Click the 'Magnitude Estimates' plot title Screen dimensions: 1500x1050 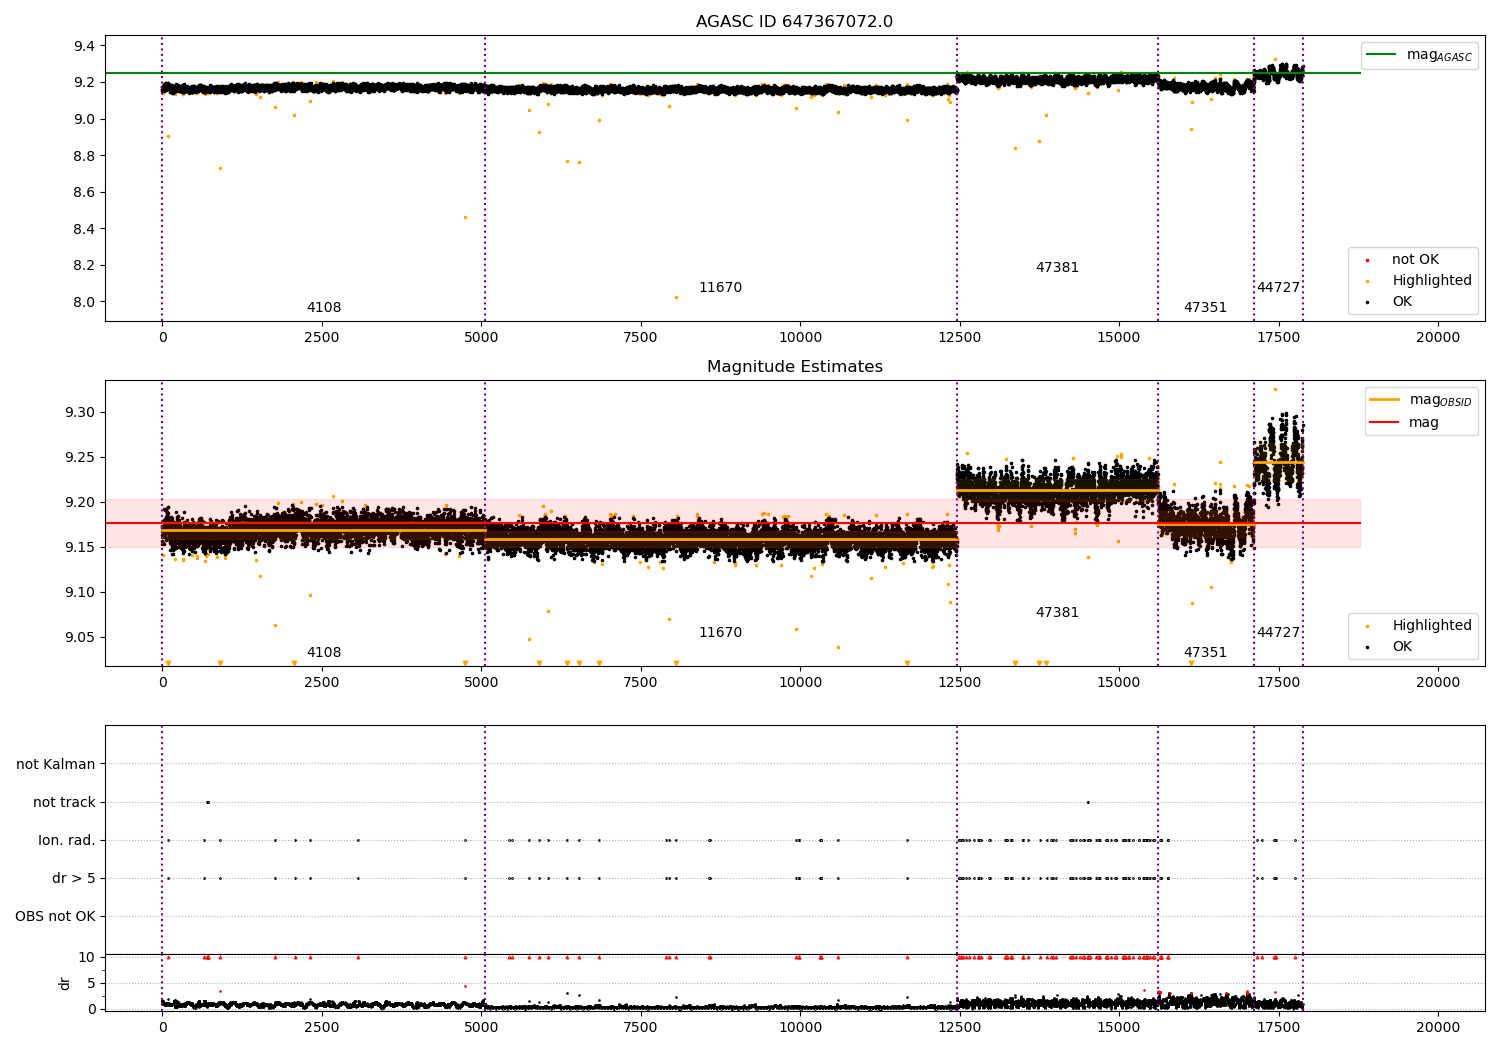[794, 367]
